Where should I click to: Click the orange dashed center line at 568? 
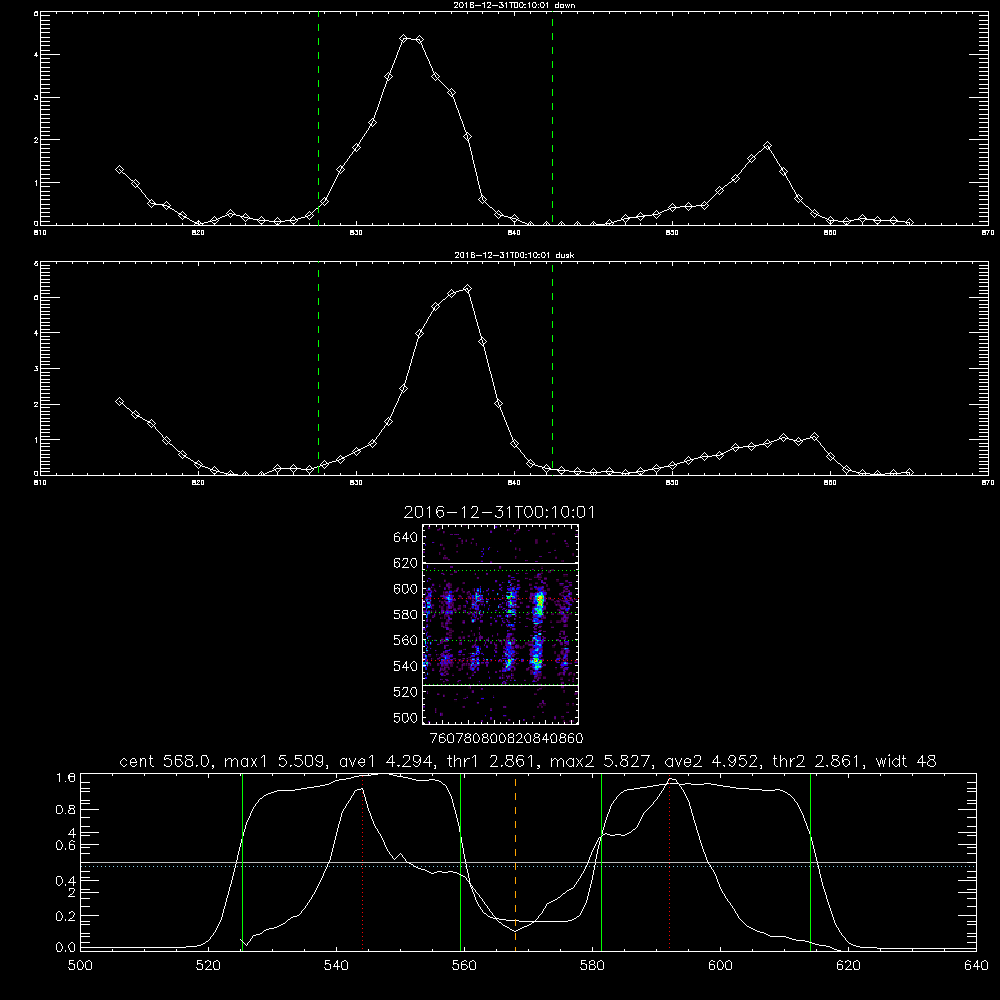515,861
